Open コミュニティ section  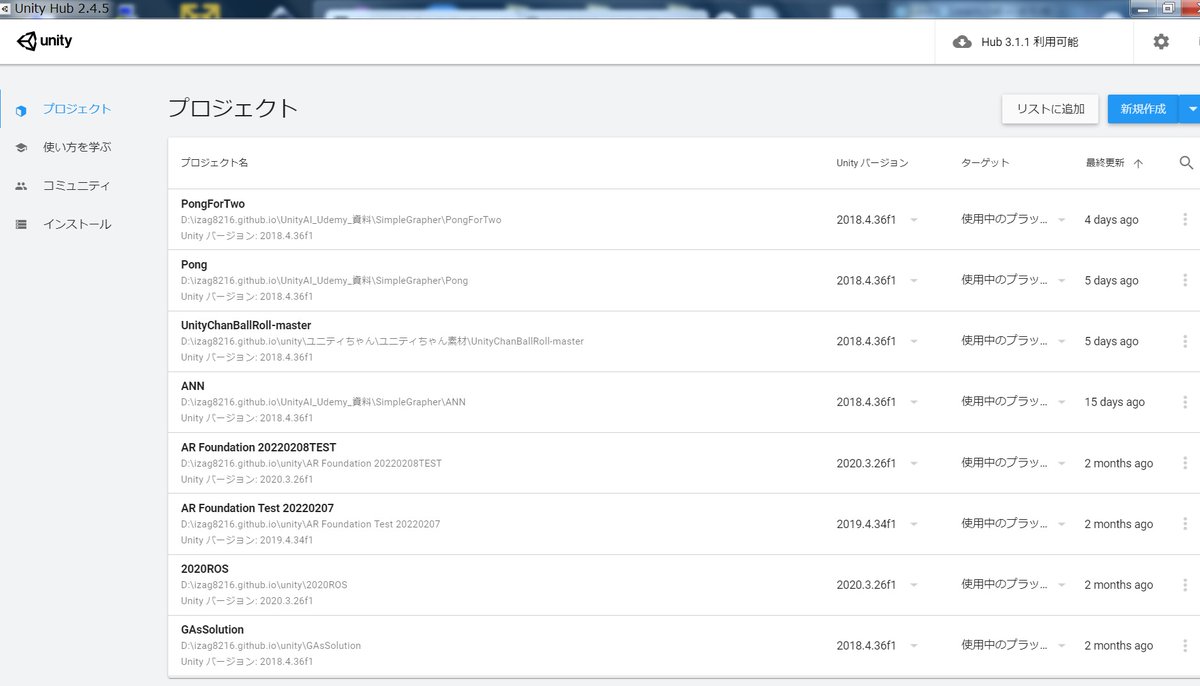tap(76, 186)
